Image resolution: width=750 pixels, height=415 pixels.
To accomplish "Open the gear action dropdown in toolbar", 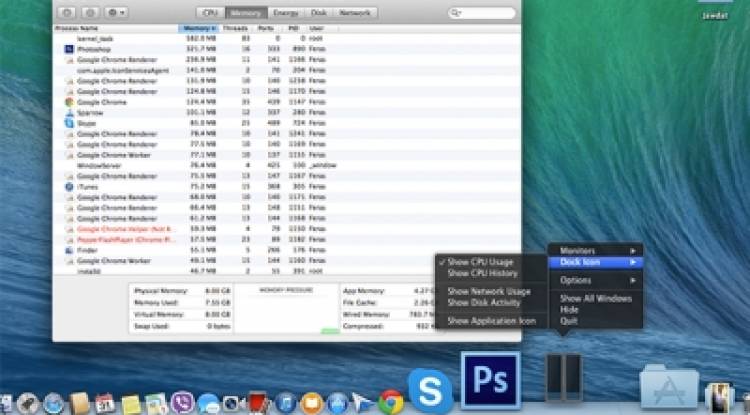I will pos(116,13).
